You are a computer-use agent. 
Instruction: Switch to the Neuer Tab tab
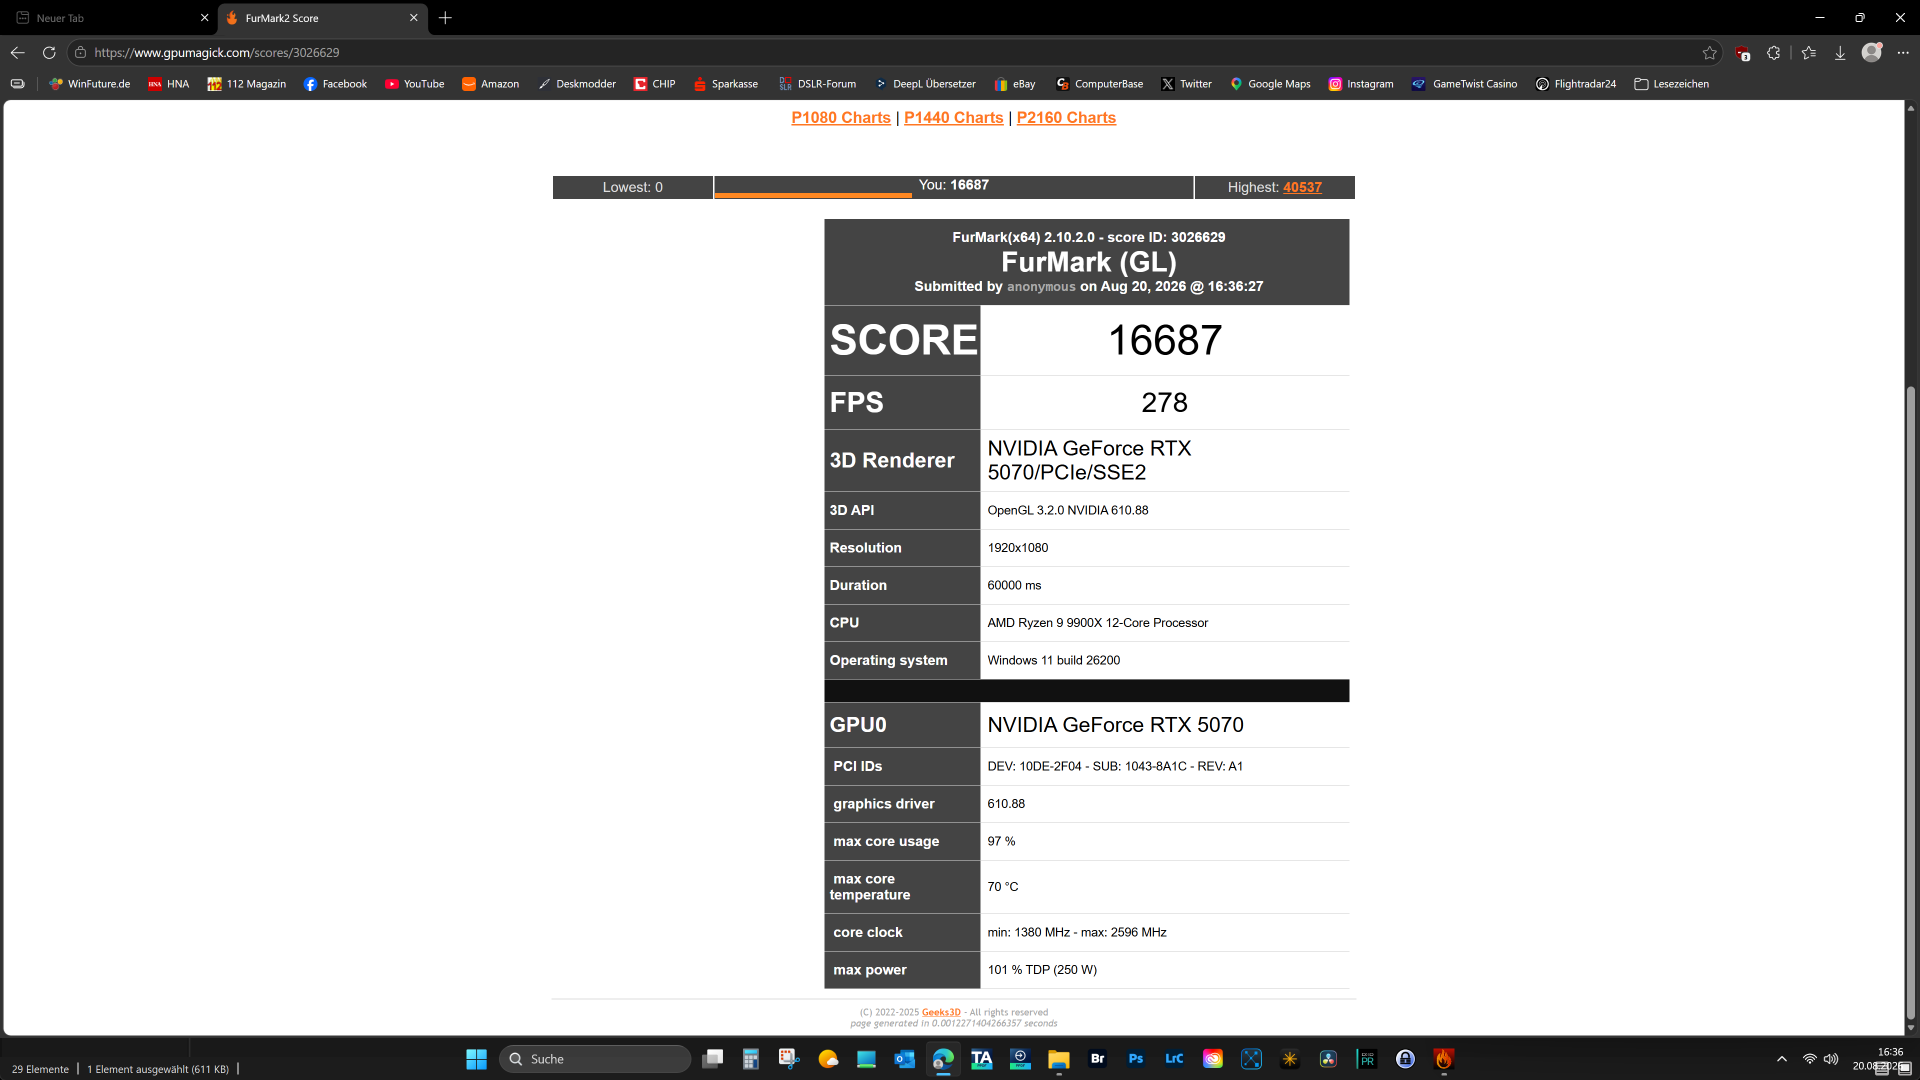(x=105, y=18)
